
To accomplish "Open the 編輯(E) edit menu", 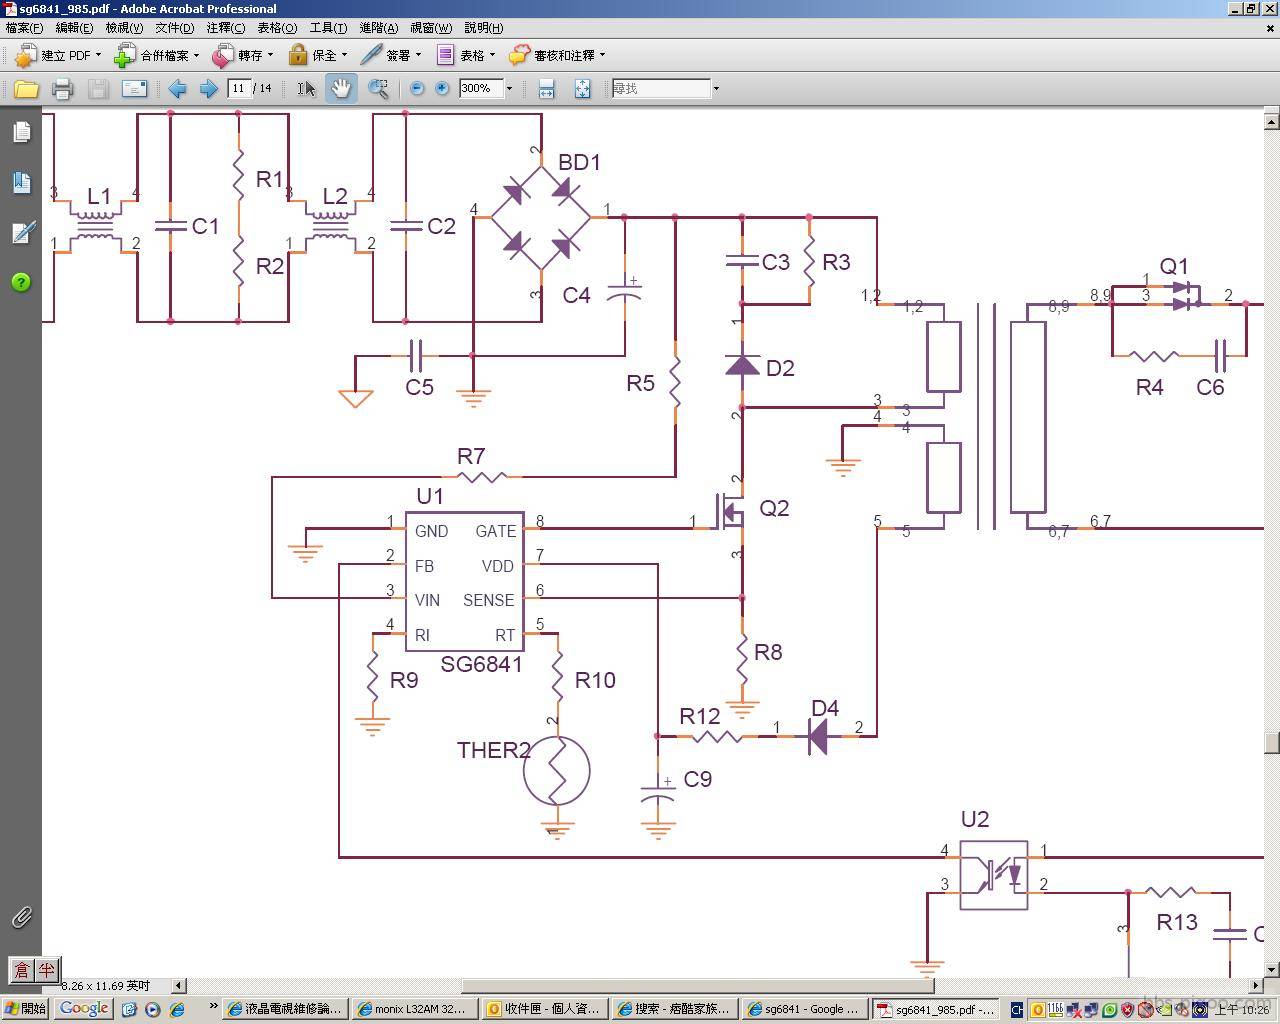I will [x=74, y=28].
